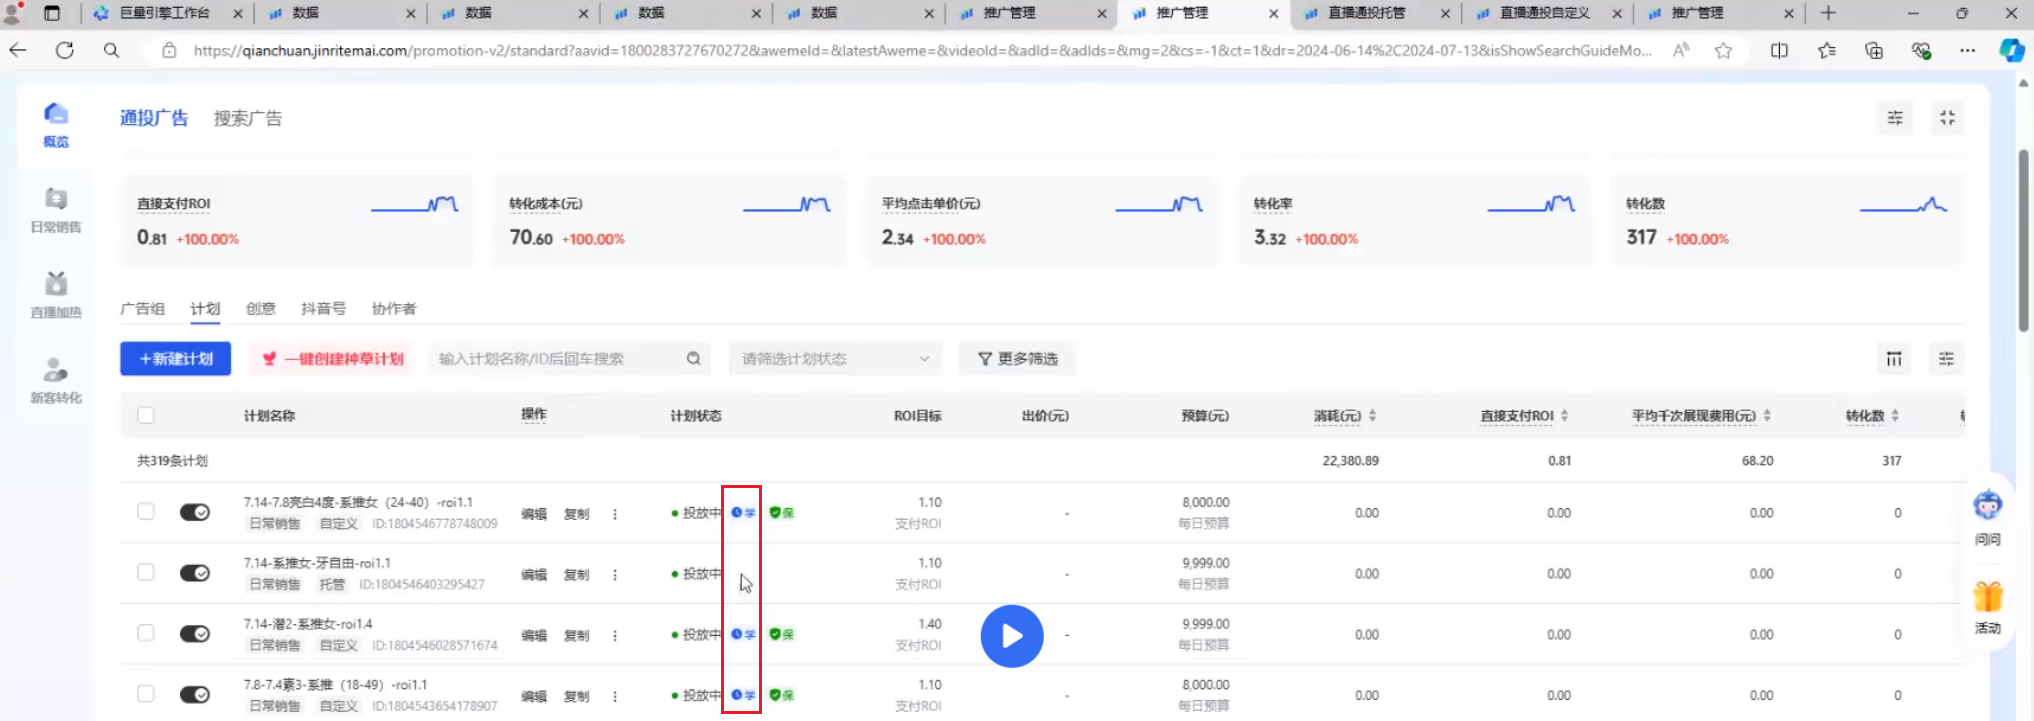
Task: Select all plans with header checkbox
Action: [146, 415]
